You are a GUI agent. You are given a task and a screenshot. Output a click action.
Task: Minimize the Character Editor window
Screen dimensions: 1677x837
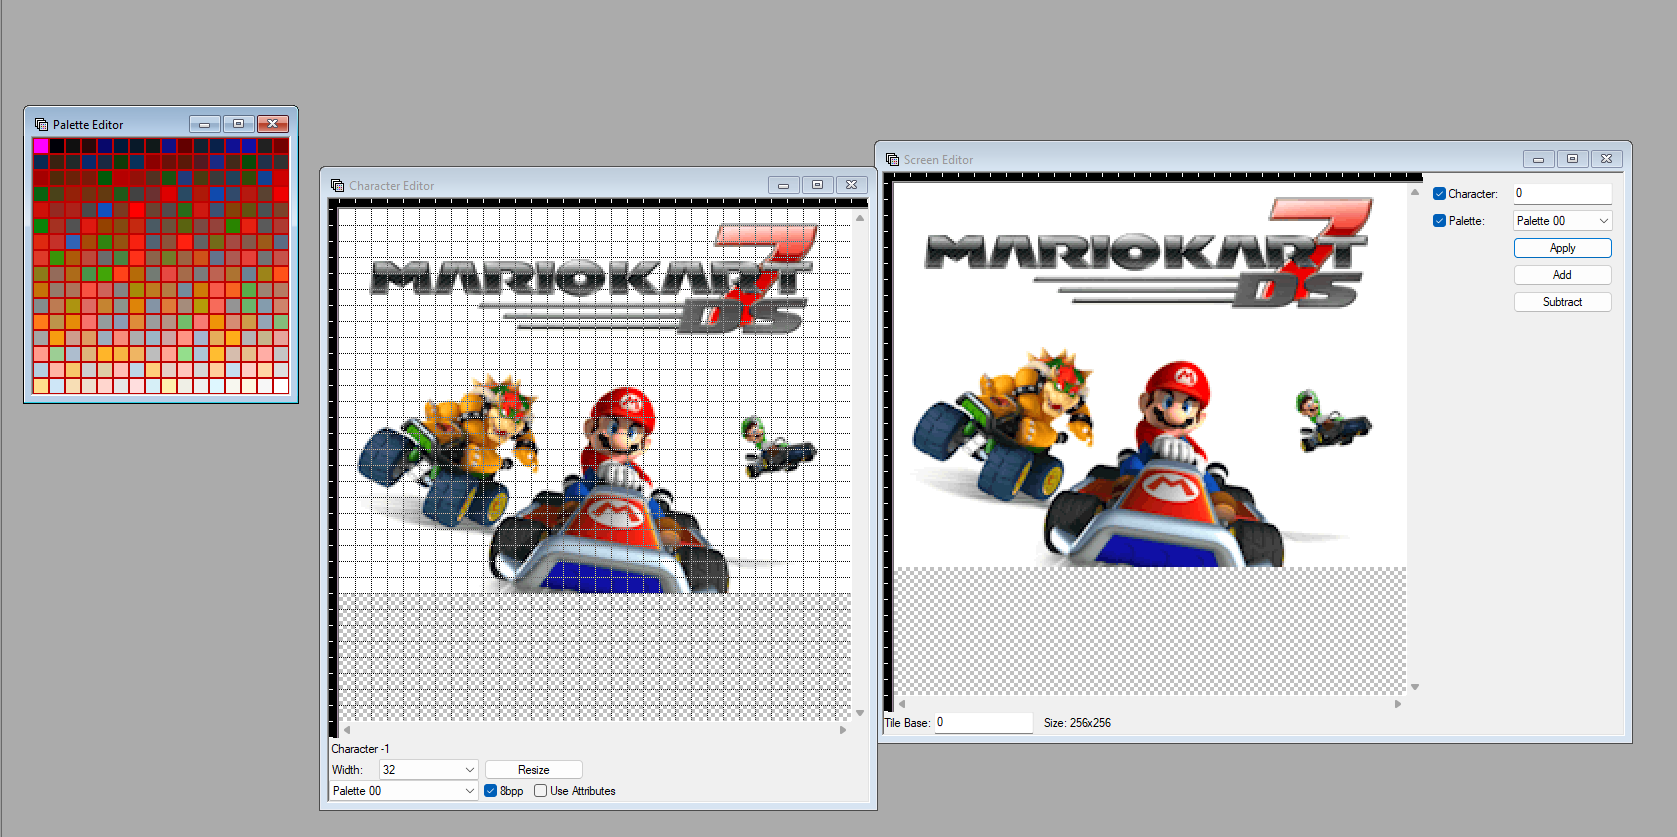tap(783, 185)
